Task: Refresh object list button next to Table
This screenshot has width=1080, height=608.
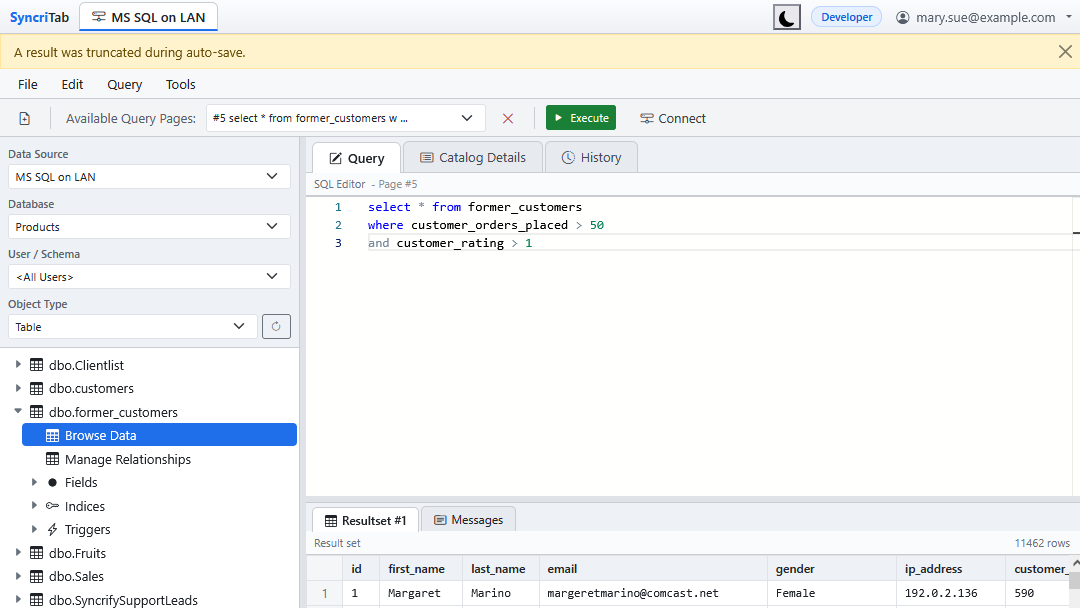Action: tap(276, 326)
